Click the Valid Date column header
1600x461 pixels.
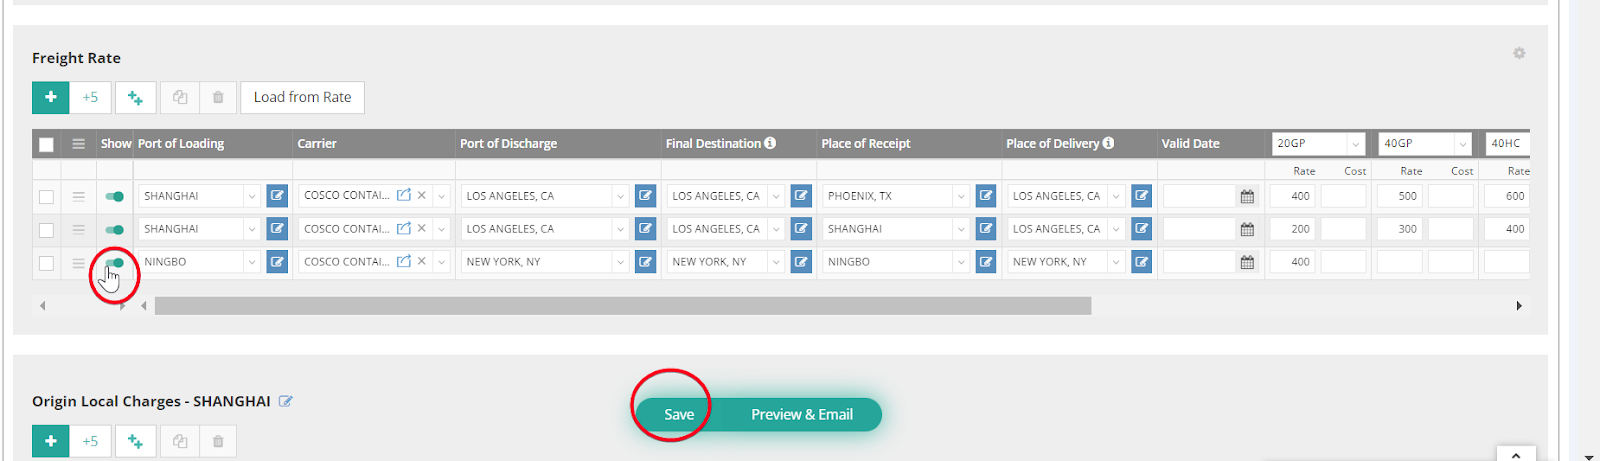pos(1190,144)
